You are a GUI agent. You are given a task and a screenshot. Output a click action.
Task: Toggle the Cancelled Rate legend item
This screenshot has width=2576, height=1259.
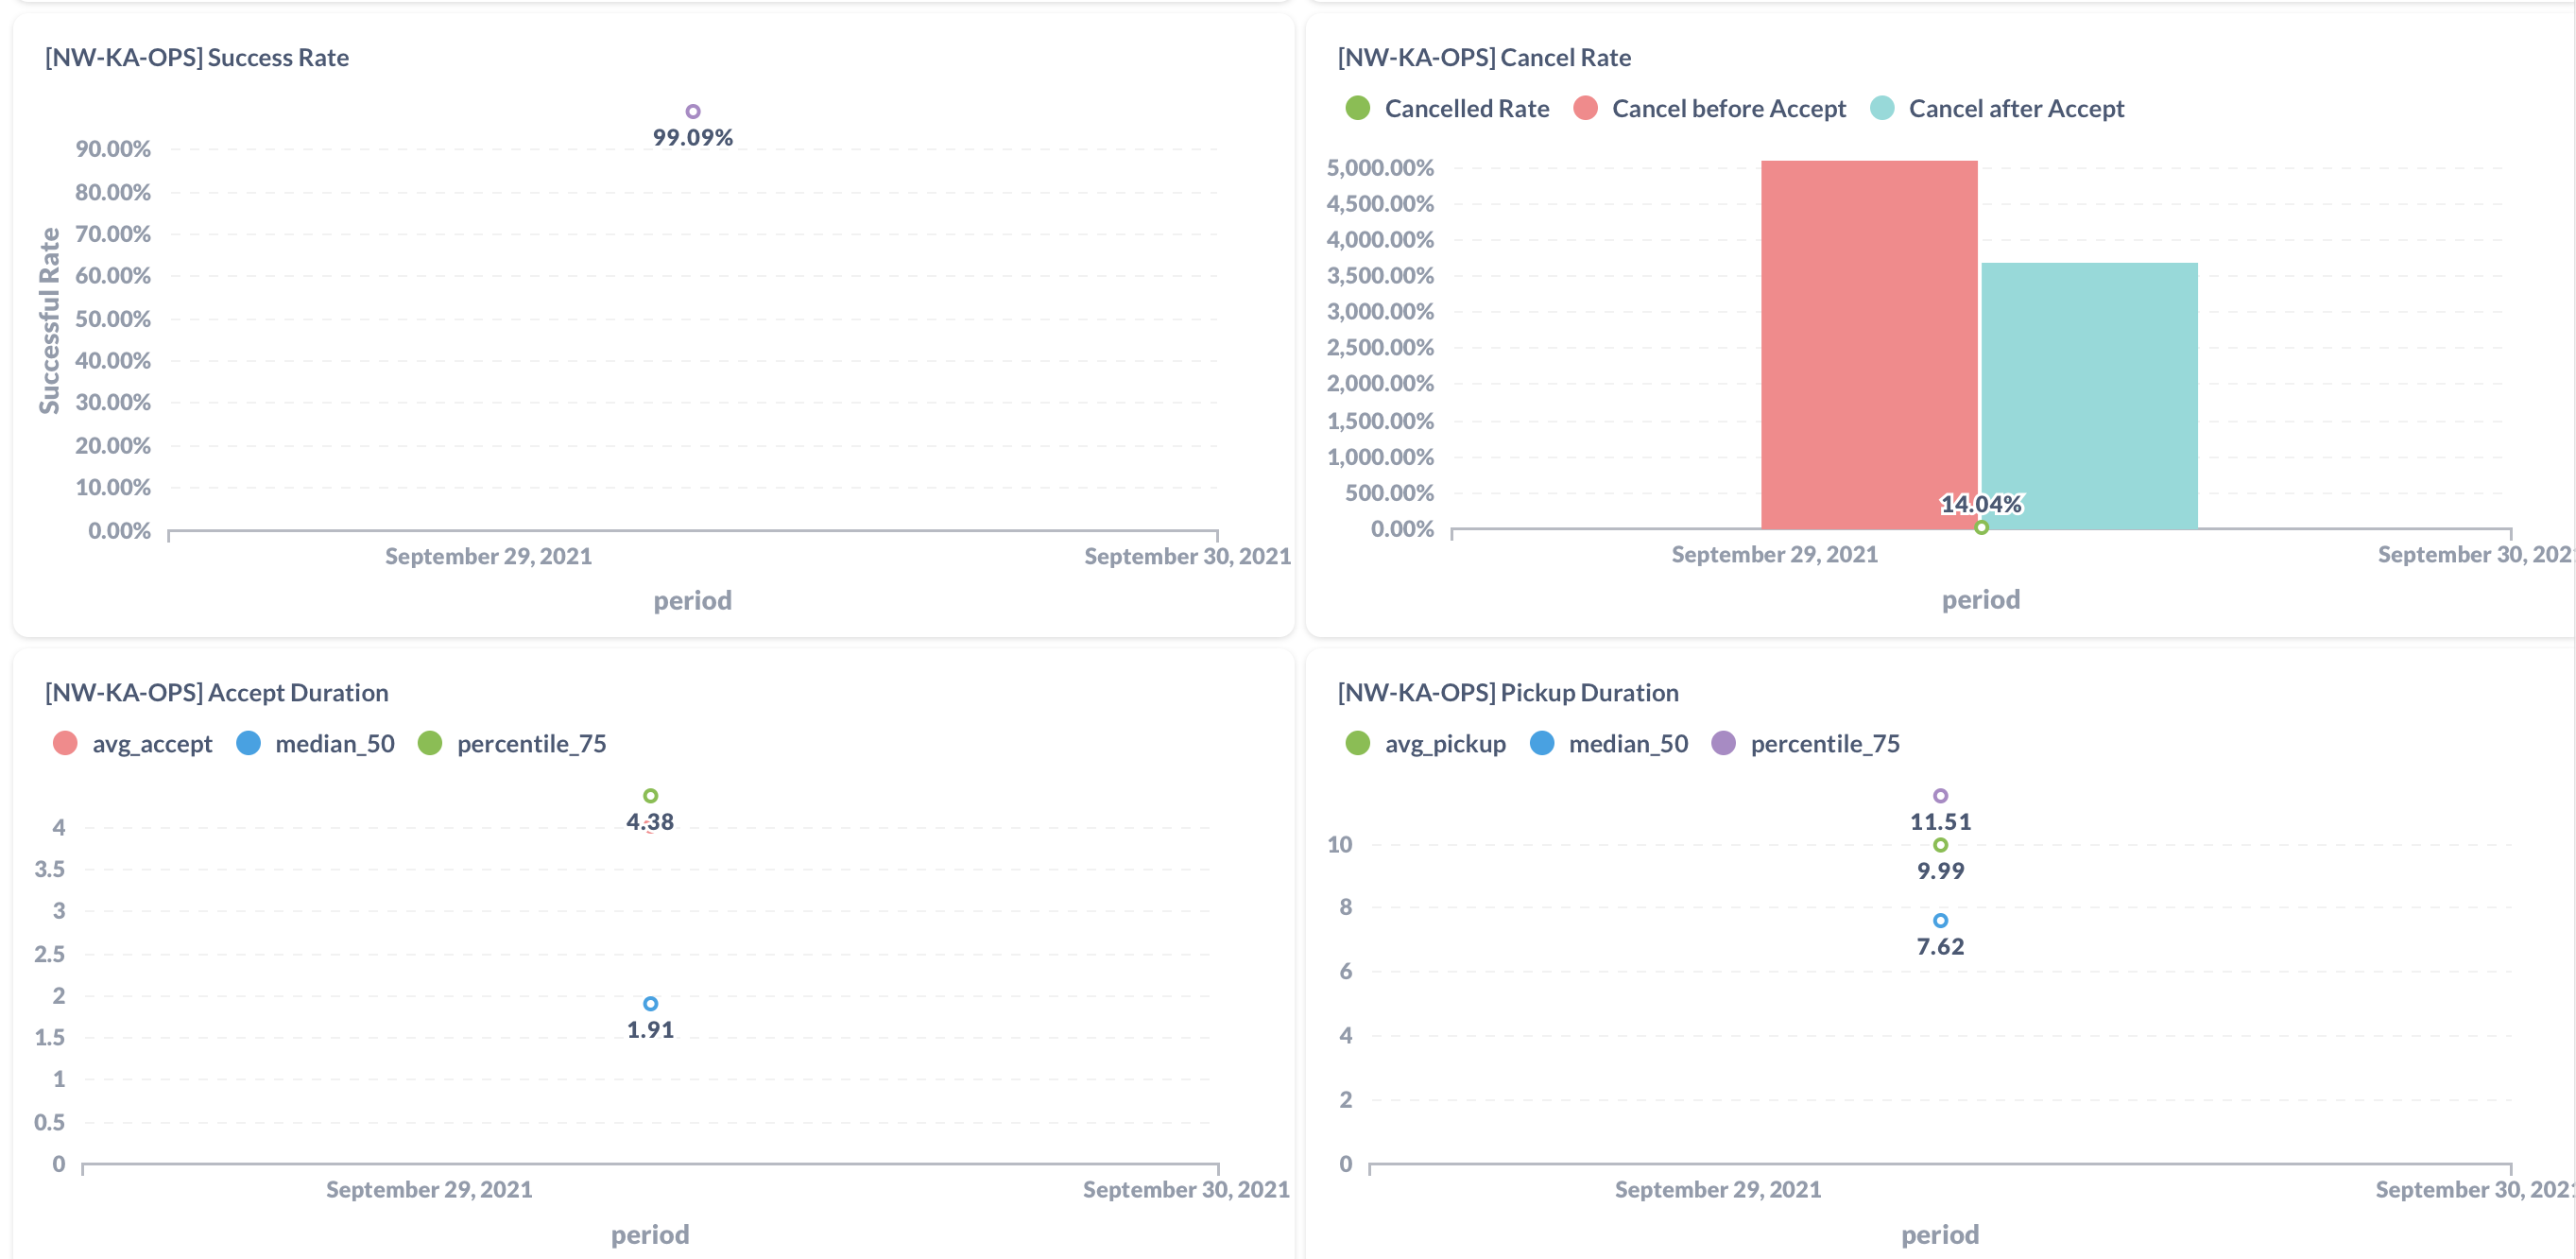pos(1465,108)
